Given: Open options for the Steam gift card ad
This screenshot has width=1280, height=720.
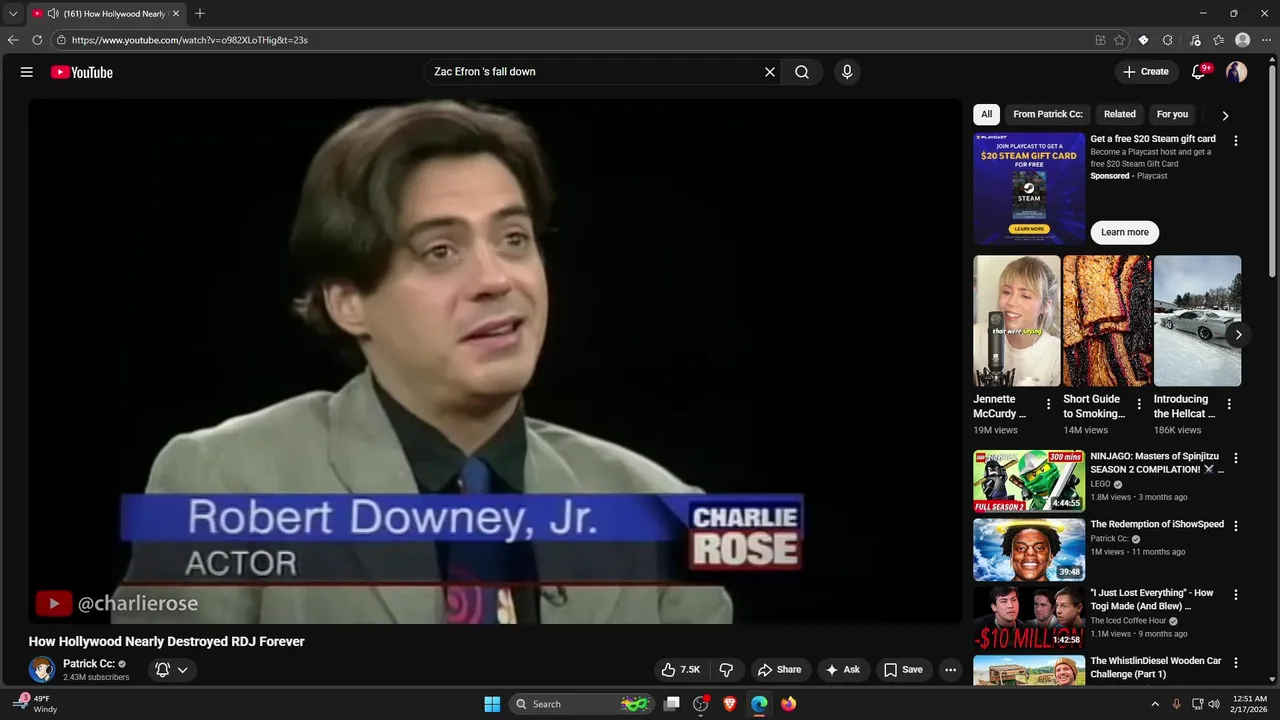Looking at the screenshot, I should click(x=1236, y=141).
